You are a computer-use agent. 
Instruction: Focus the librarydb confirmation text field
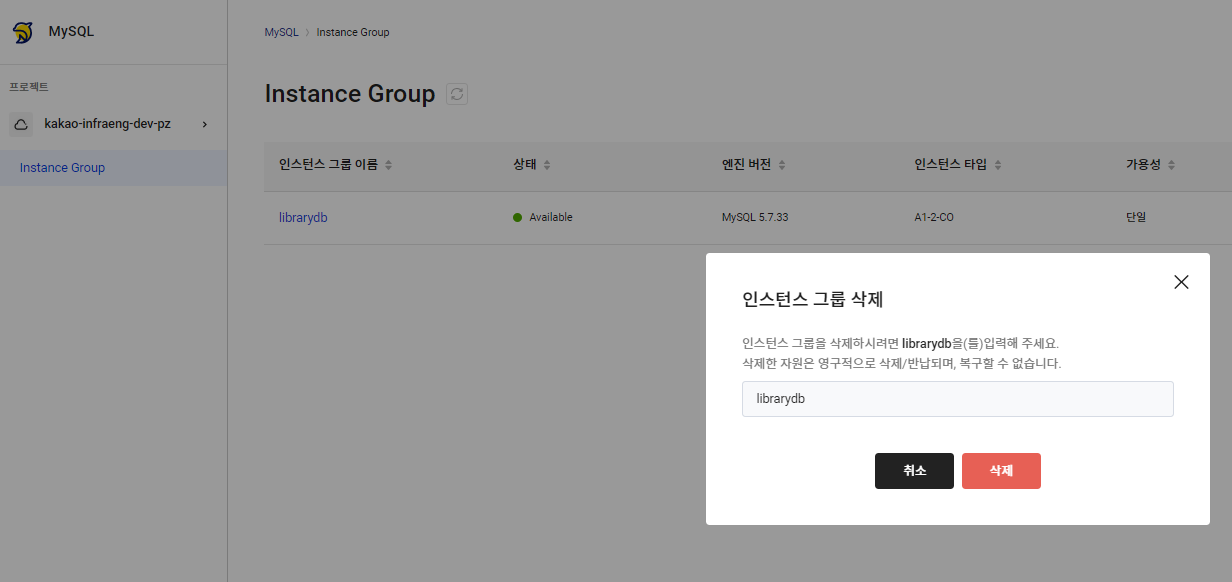pyautogui.click(x=957, y=399)
